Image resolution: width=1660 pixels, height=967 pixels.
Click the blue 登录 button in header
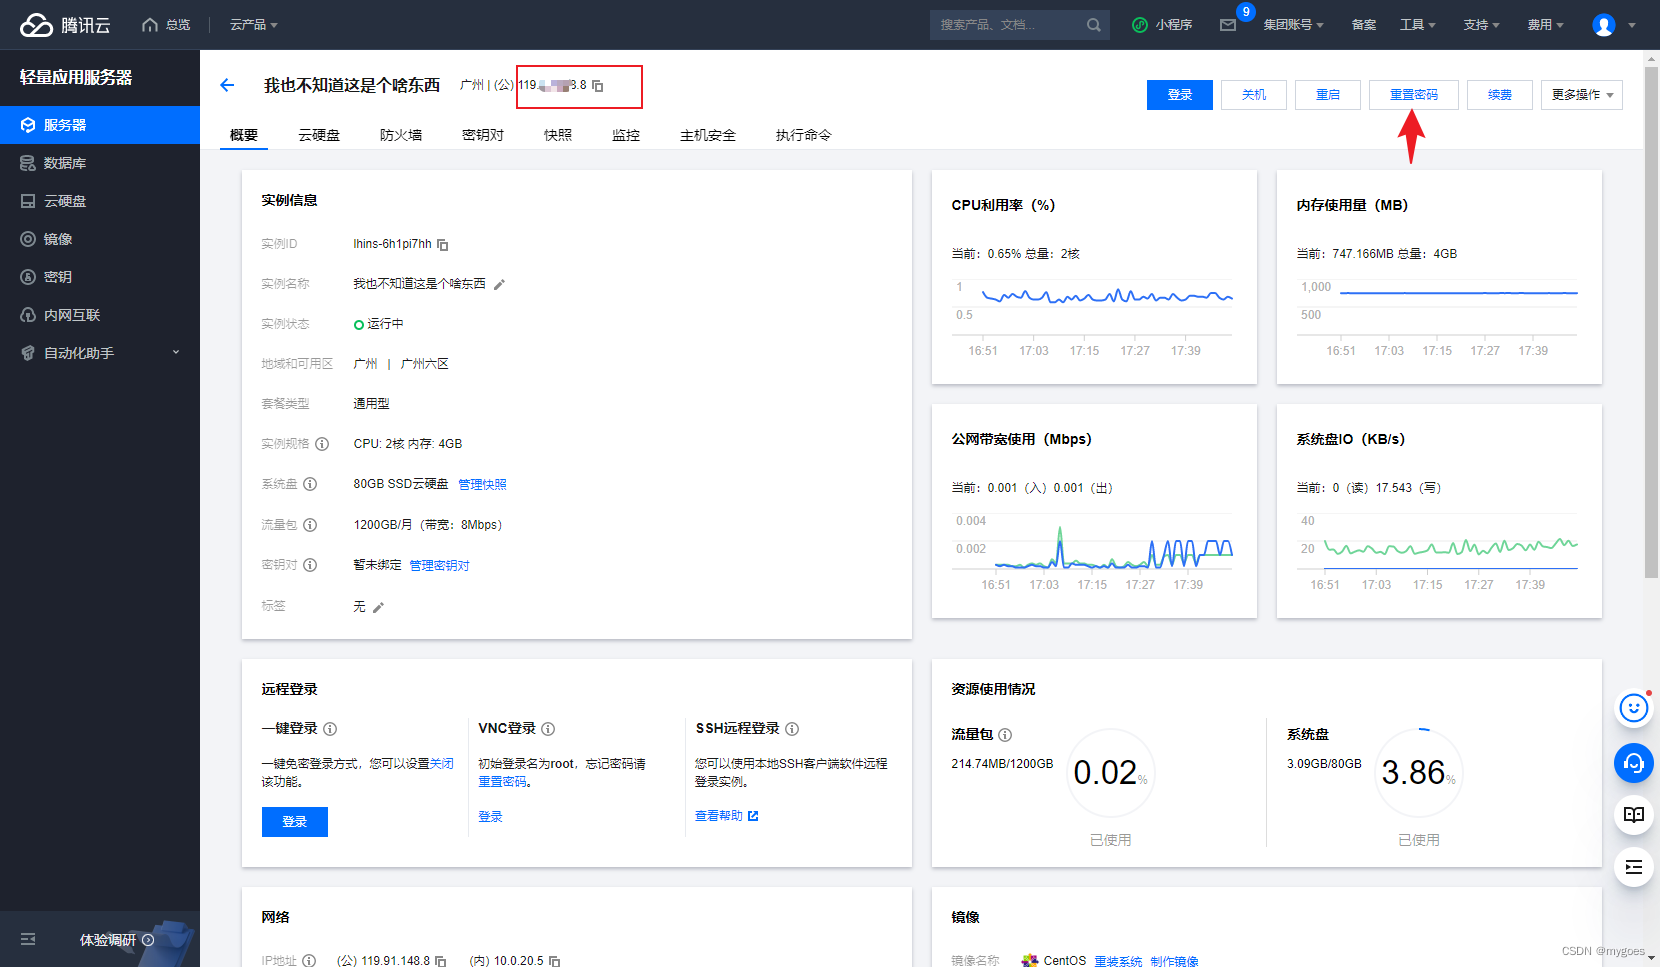1180,95
